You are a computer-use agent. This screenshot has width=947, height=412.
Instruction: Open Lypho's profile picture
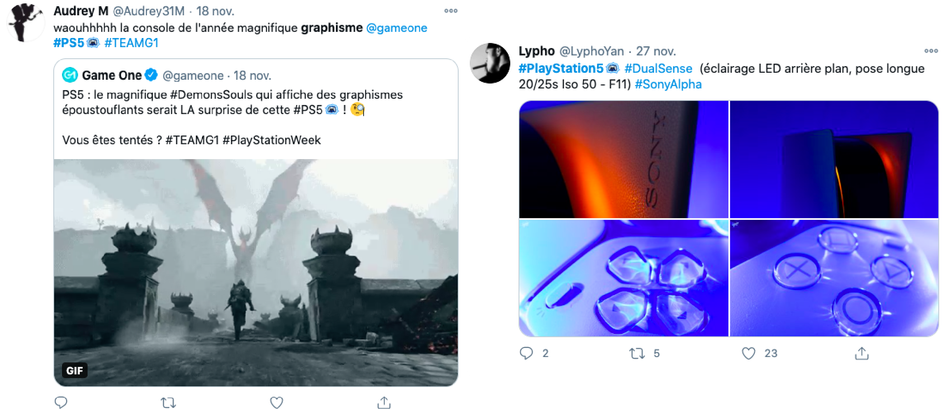tap(490, 63)
